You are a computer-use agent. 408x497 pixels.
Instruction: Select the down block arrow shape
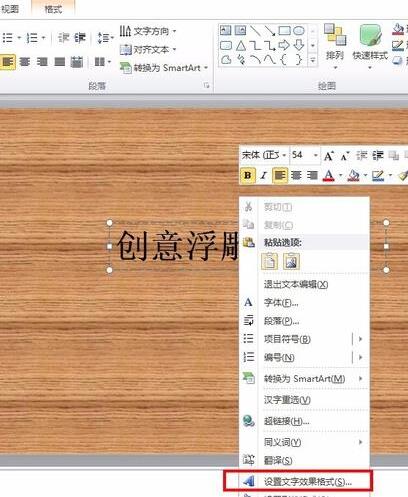299,45
